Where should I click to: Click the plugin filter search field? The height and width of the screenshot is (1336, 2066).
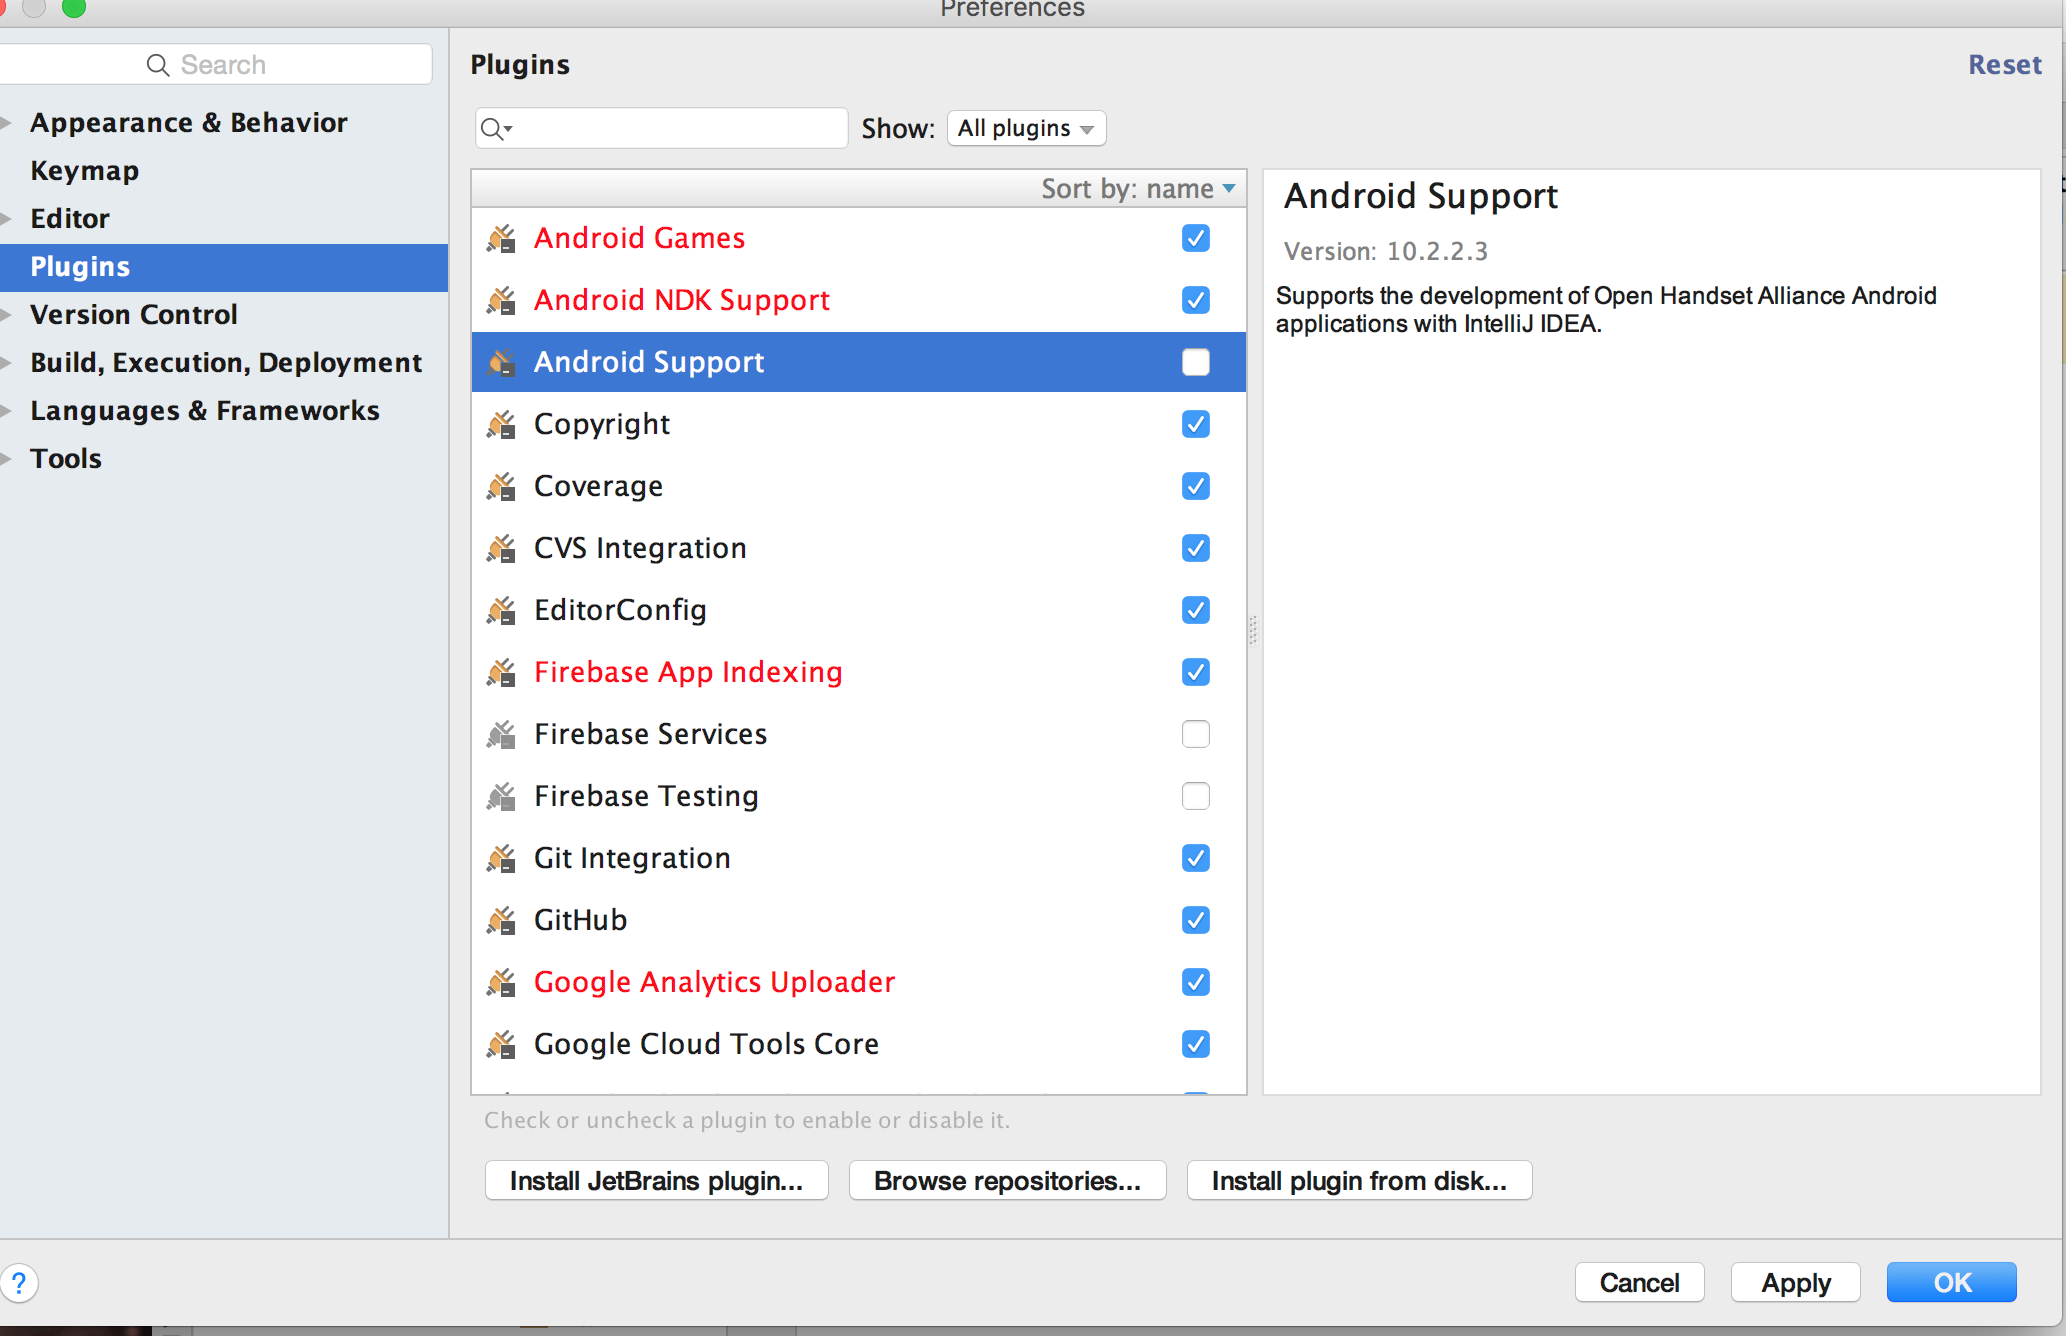pos(661,128)
